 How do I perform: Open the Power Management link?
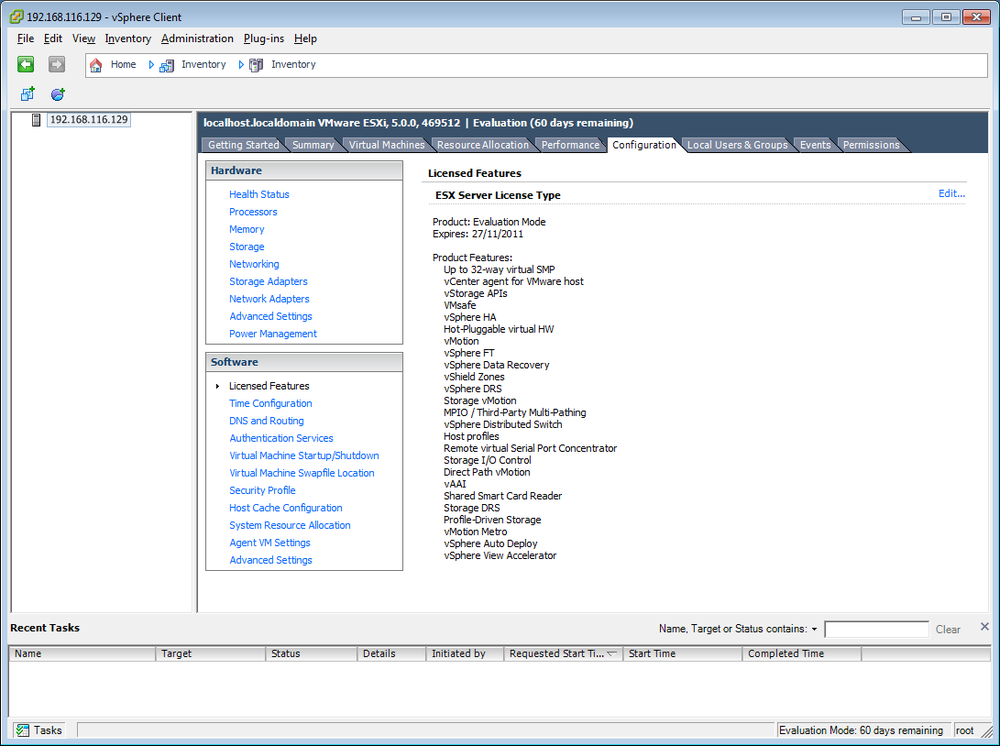point(273,333)
